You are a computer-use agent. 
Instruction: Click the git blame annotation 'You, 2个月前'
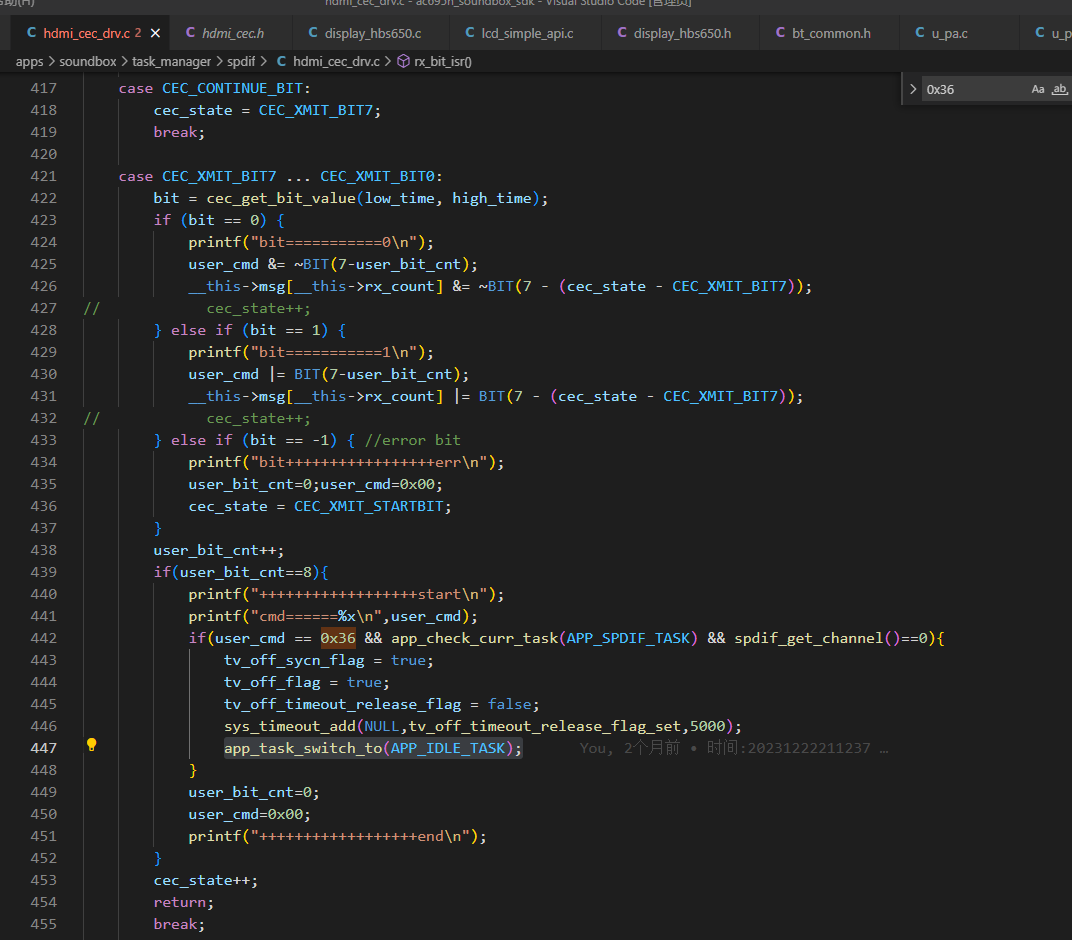tap(630, 748)
